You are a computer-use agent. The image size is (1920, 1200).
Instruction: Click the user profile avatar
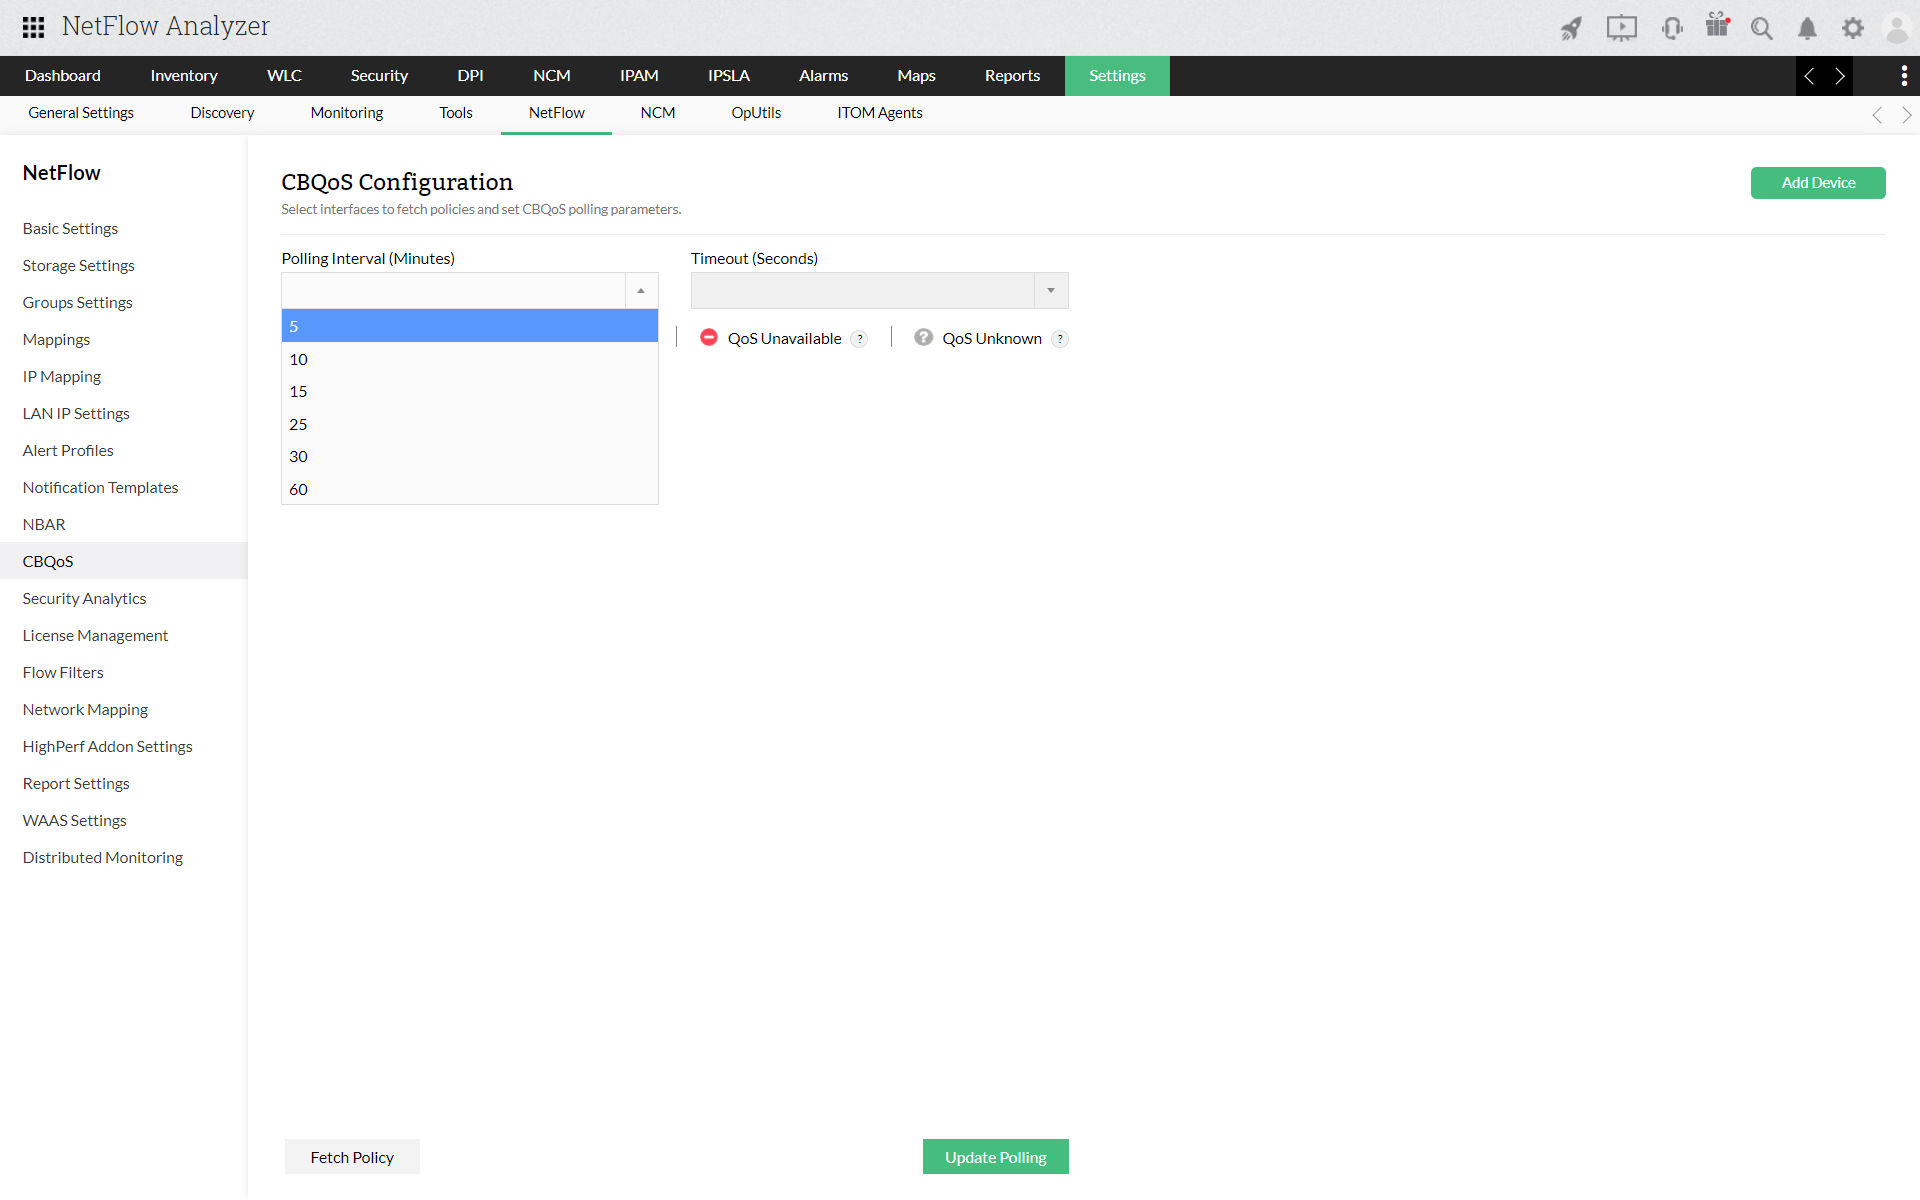coord(1897,28)
